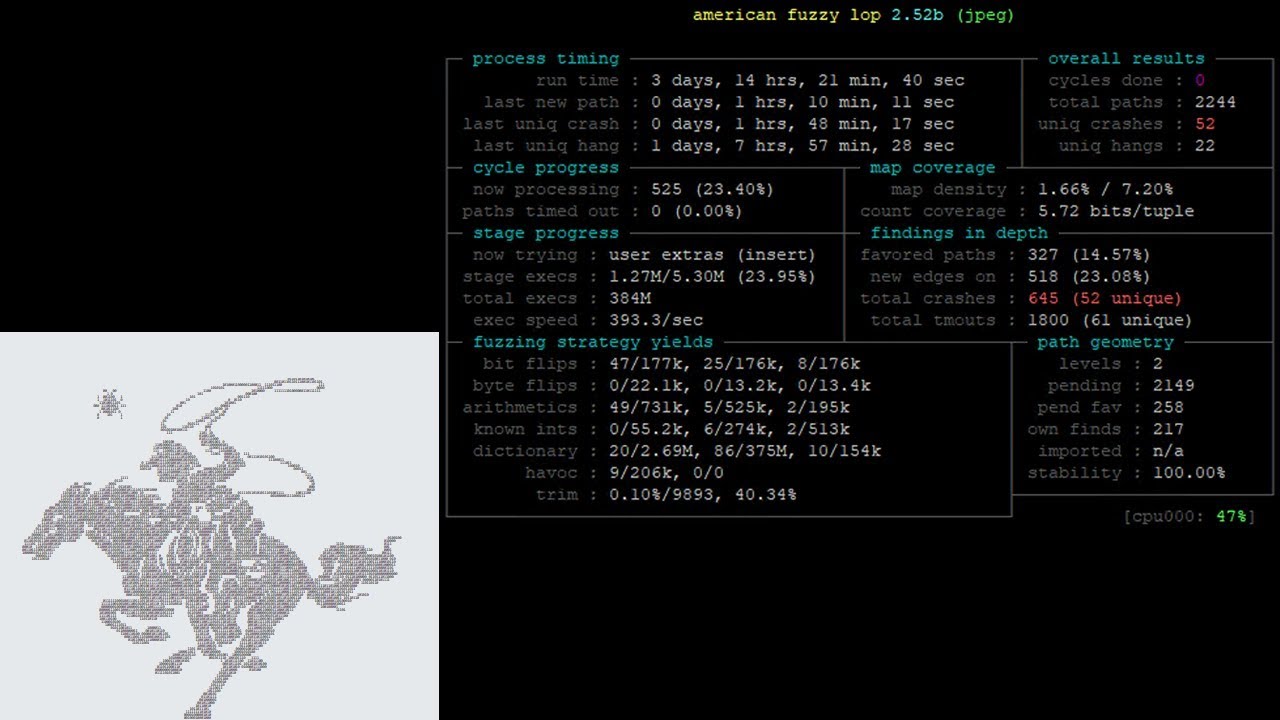Screen dimensions: 1280x720
Task: Click total execs value '384M'
Action: (629, 299)
